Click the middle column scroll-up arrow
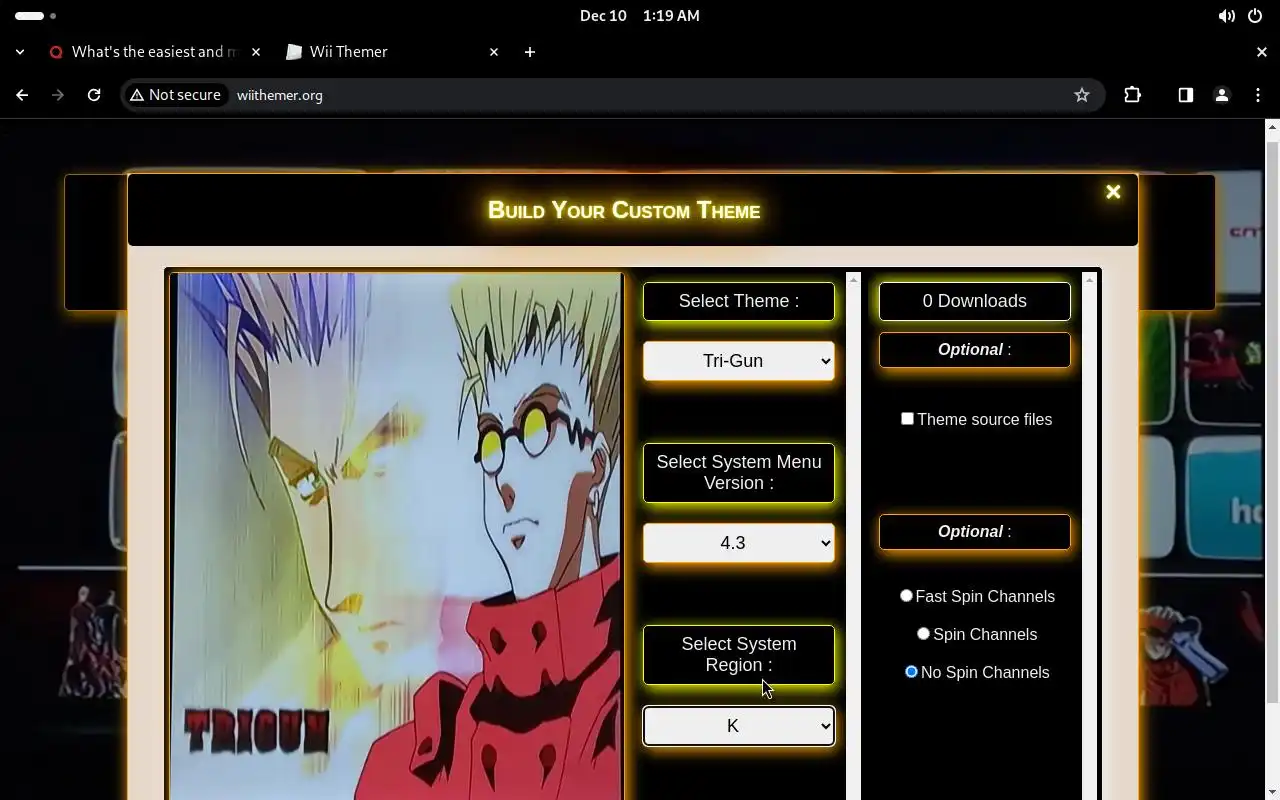Viewport: 1280px width, 800px height. pos(853,279)
